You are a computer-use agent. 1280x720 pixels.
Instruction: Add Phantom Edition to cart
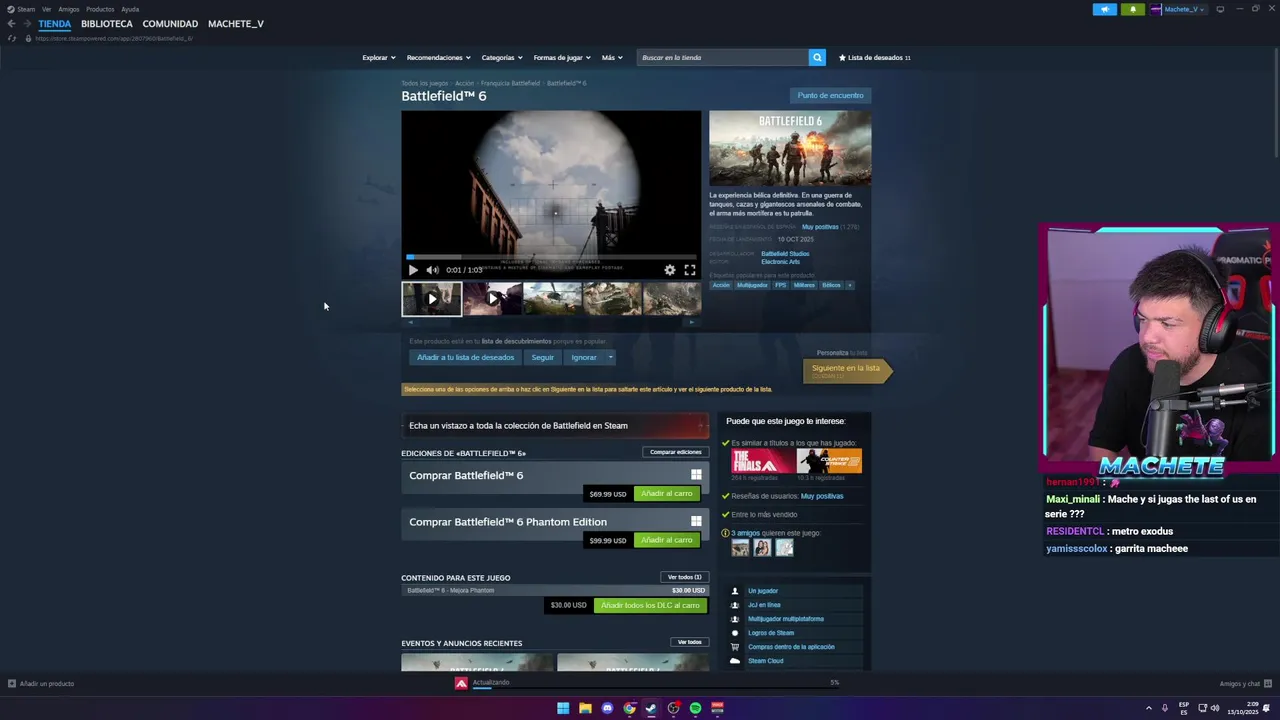(667, 540)
